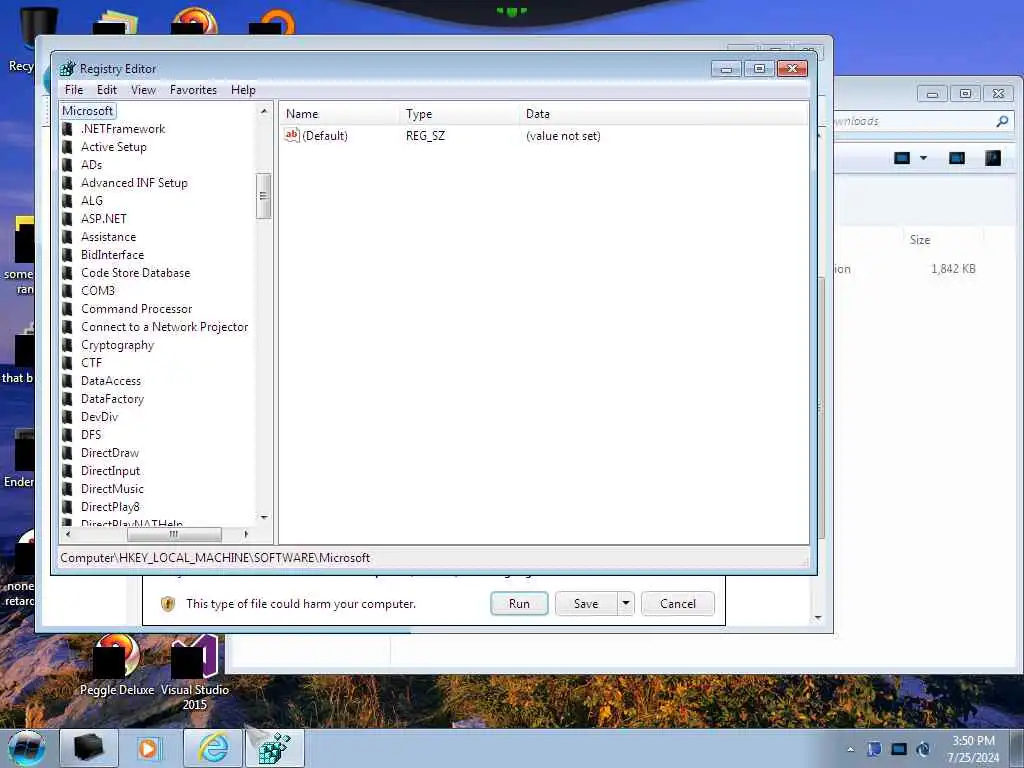Select the DirectInput registry key

(x=110, y=471)
